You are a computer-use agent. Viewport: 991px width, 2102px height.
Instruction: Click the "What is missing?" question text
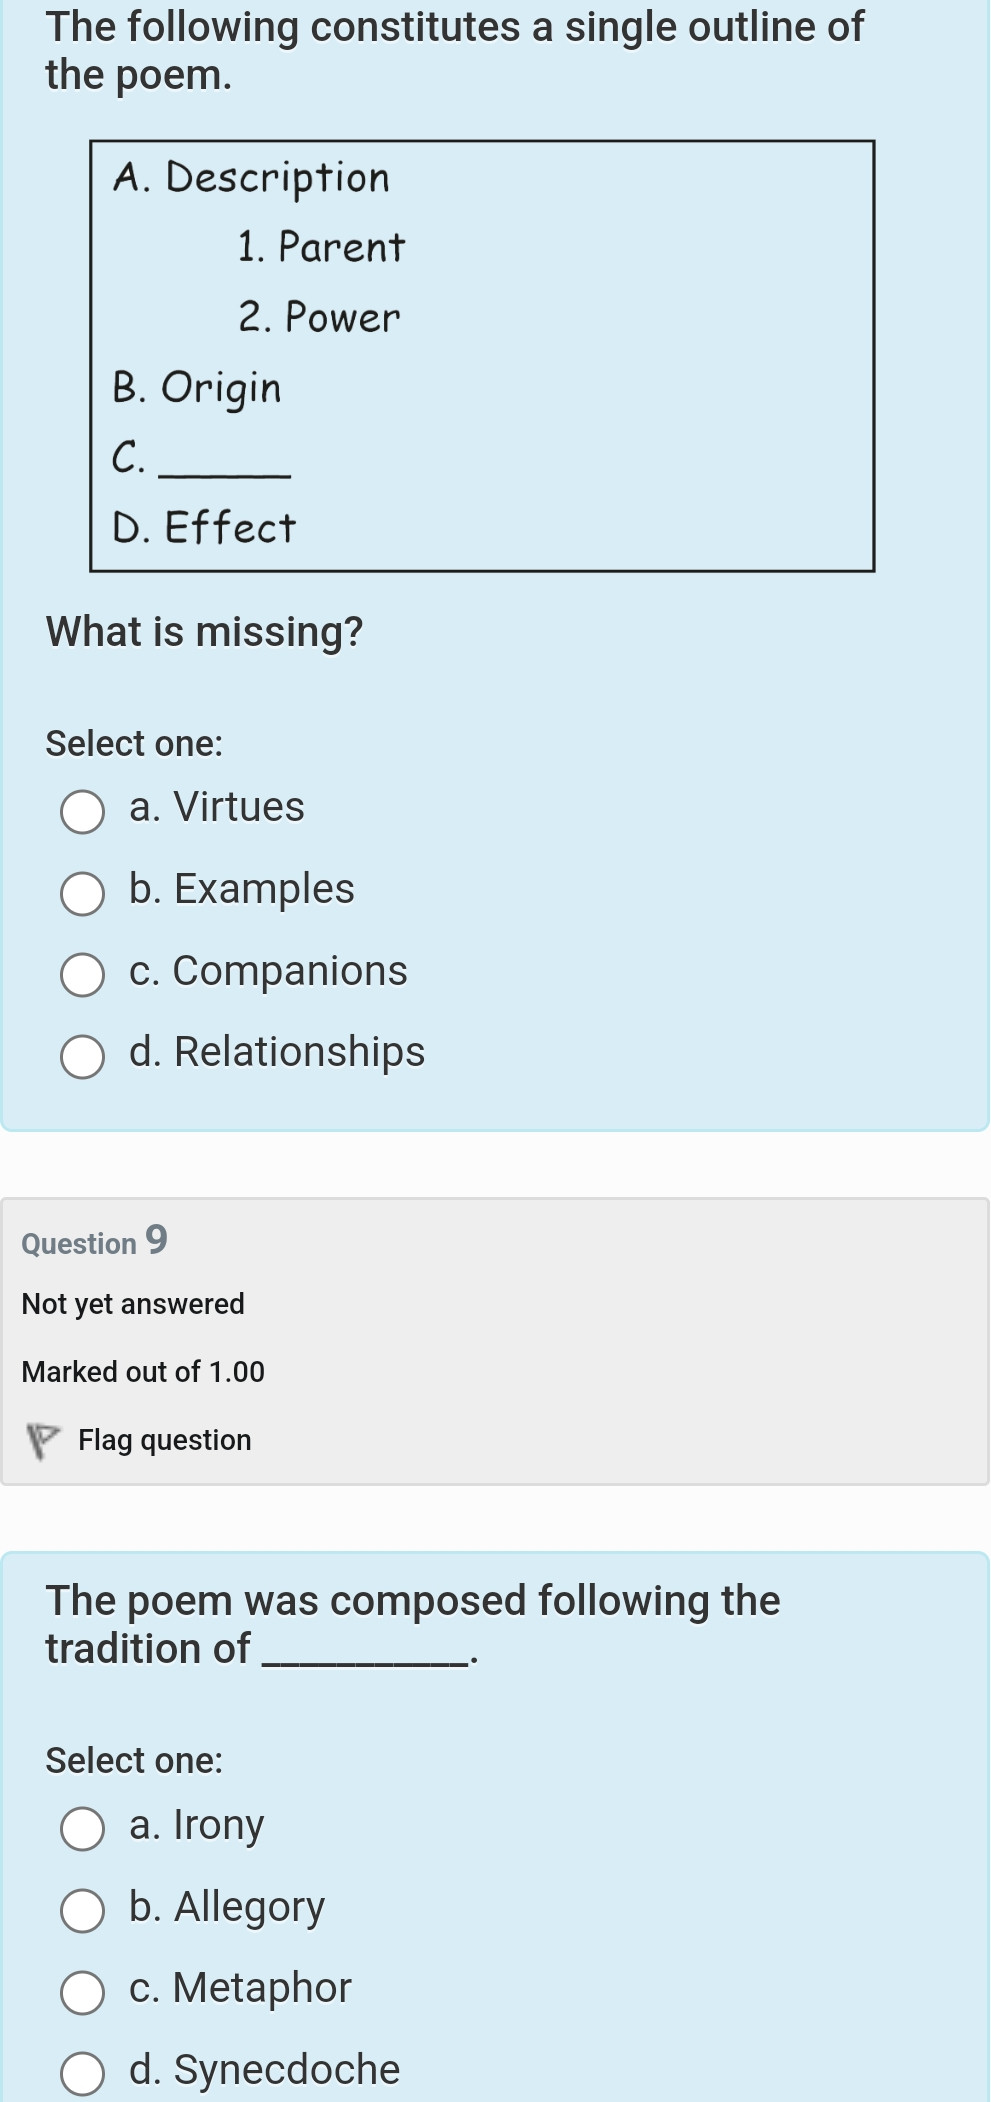204,632
